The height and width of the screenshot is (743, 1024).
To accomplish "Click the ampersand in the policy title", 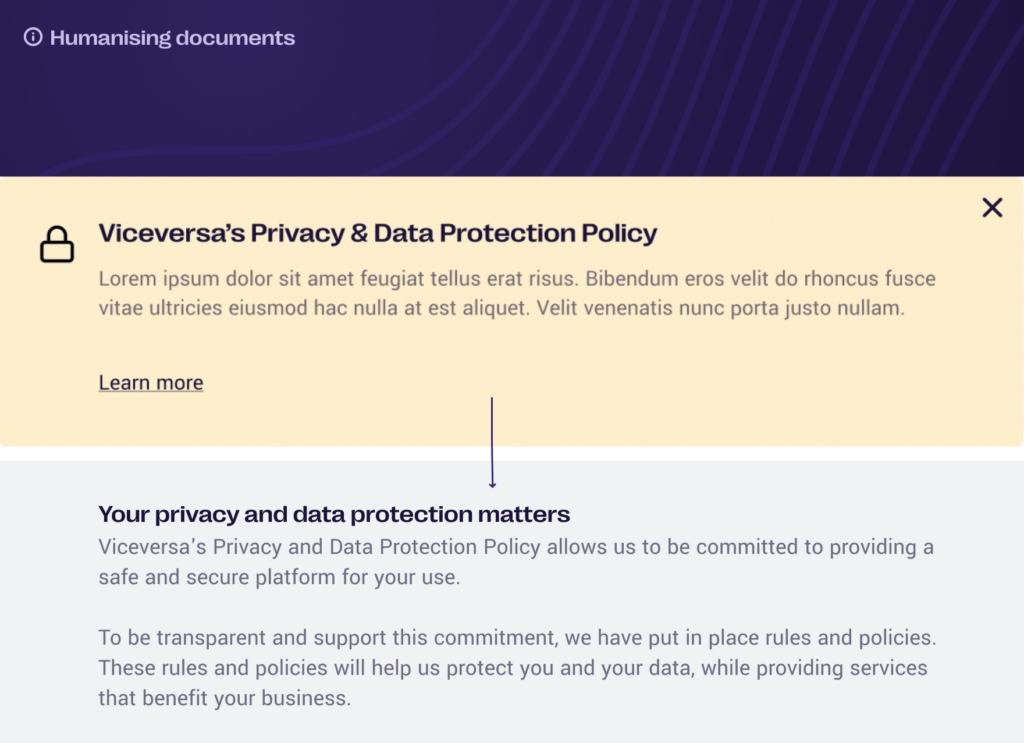I will (359, 233).
